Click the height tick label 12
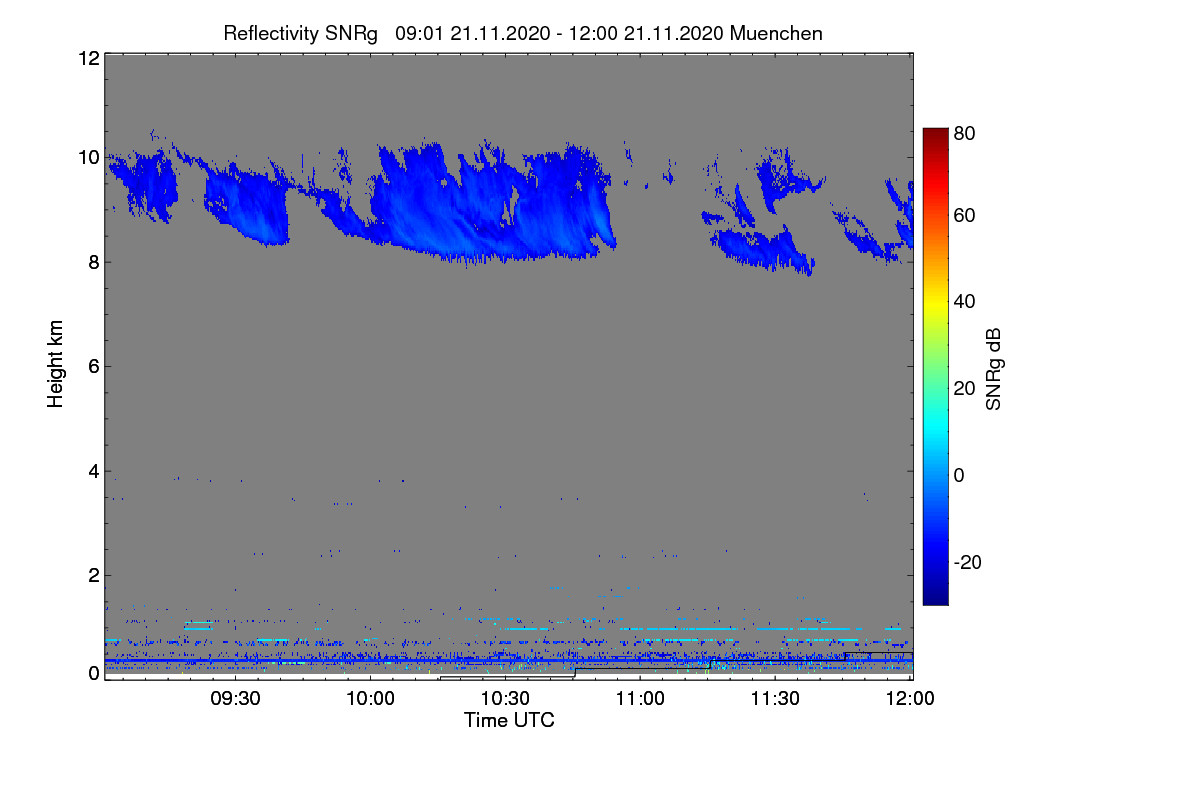The height and width of the screenshot is (800, 1200). pos(88,58)
